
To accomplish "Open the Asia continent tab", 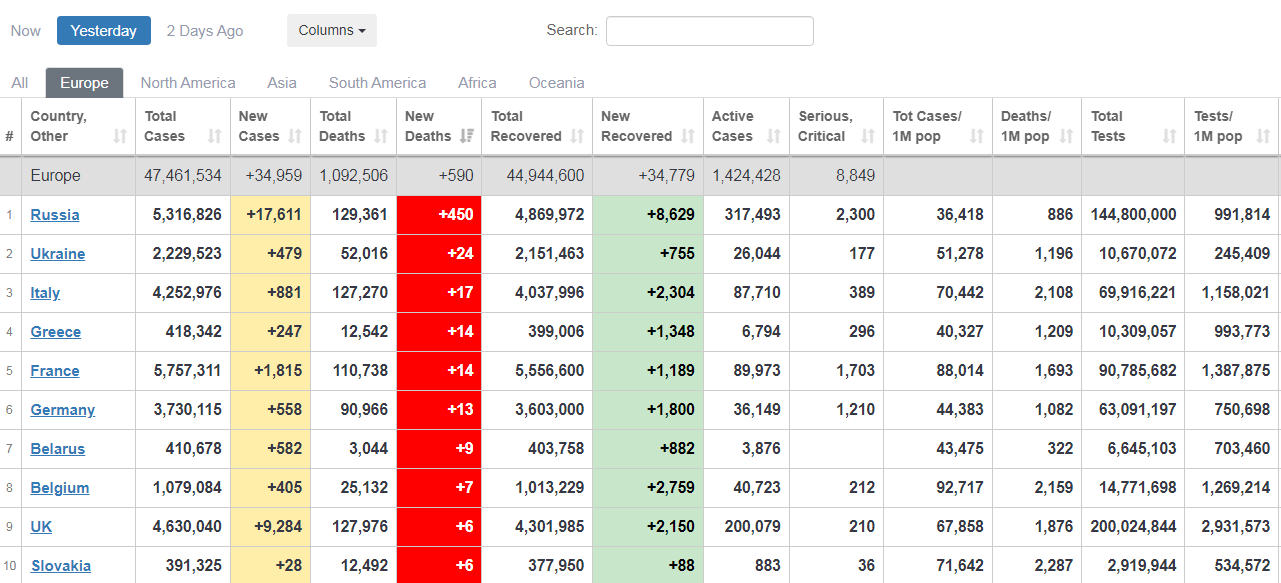I will [x=282, y=83].
